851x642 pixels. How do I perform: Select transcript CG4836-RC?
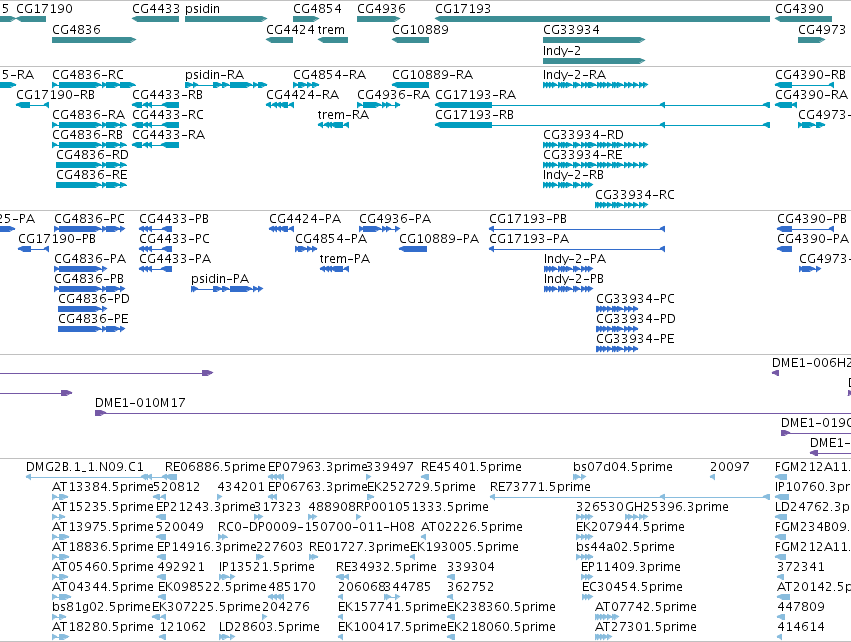[88, 74]
